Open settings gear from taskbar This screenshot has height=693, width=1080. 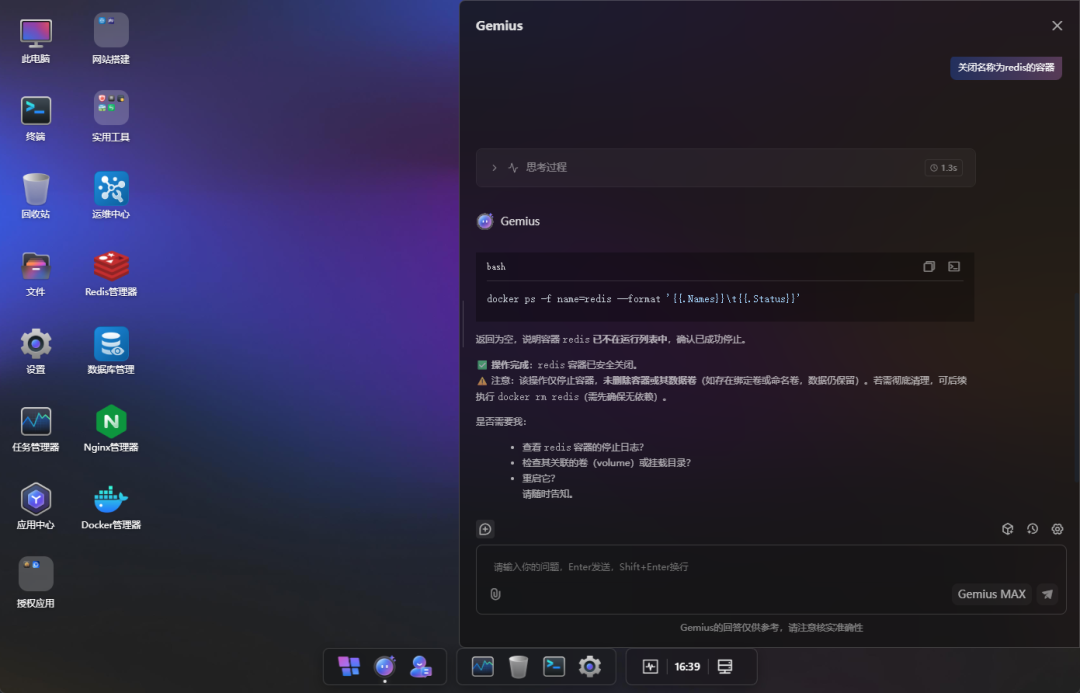click(x=590, y=666)
